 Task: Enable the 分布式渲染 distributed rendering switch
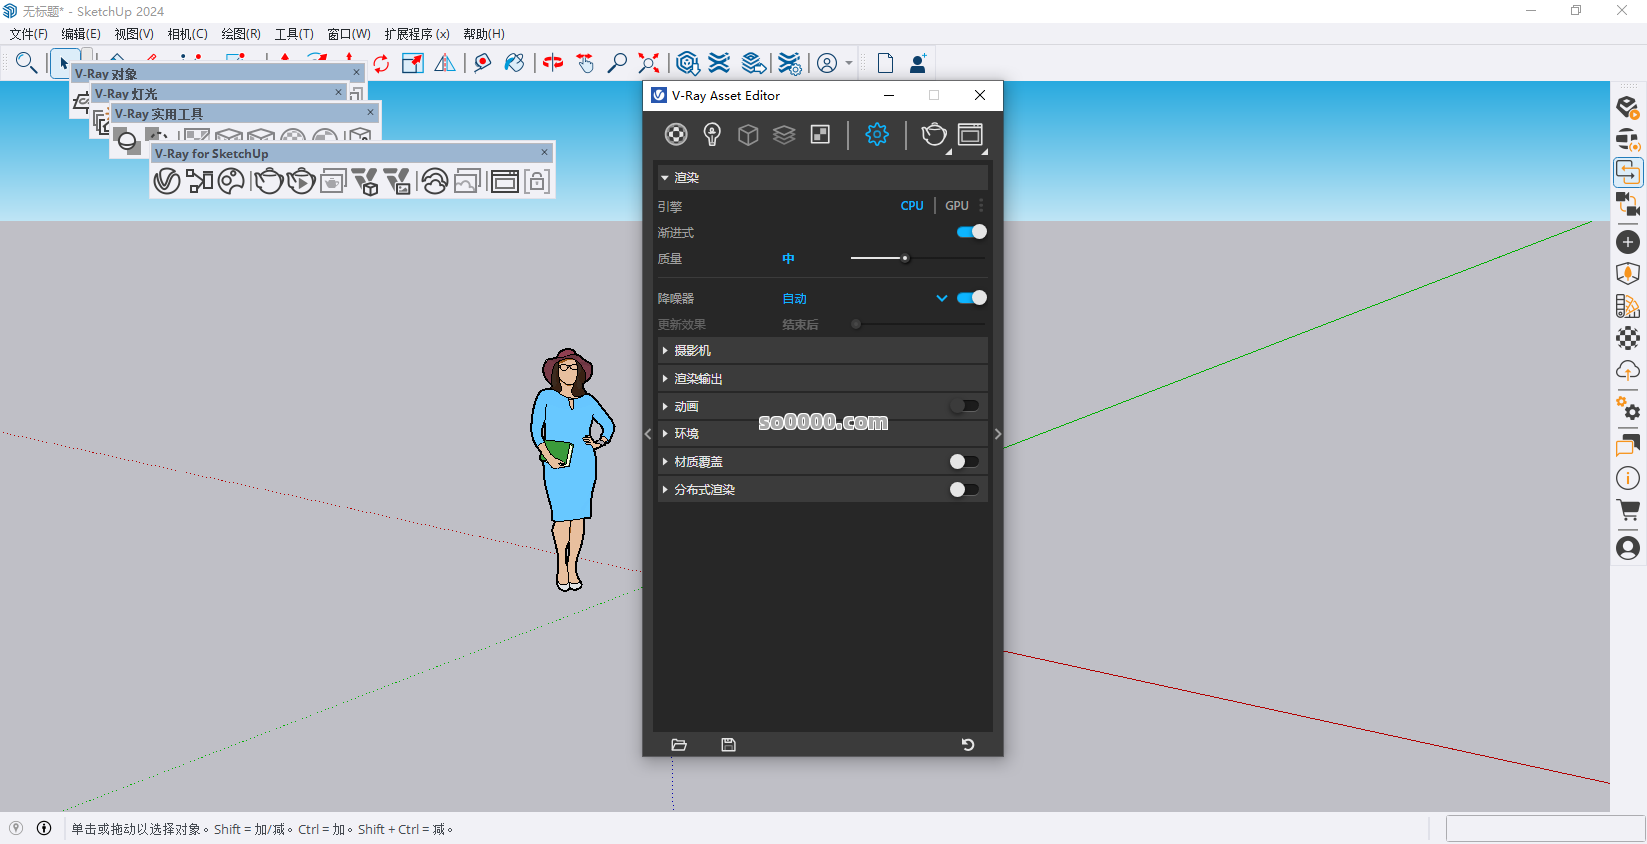(965, 489)
